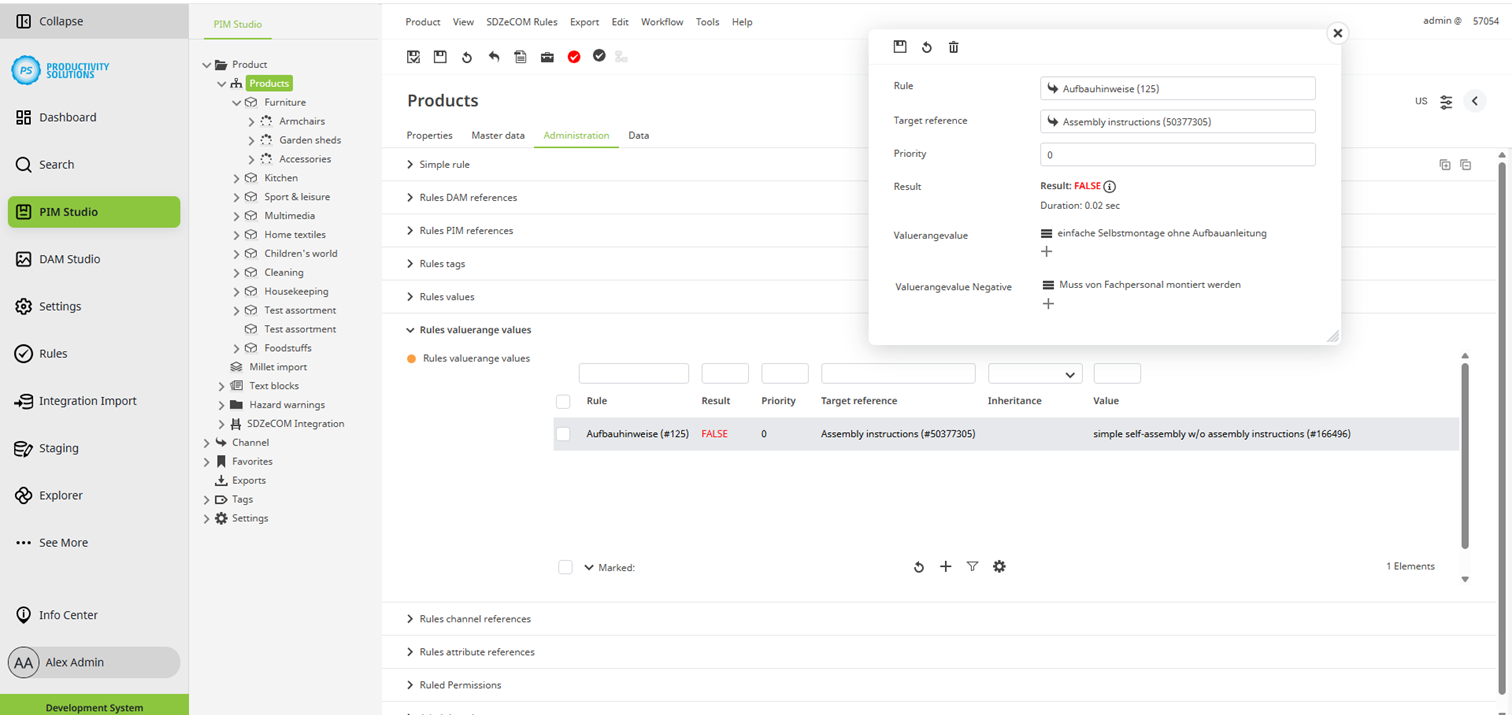The width and height of the screenshot is (1512, 715).
Task: Open the Inheritance filter dropdown
Action: tap(1034, 374)
